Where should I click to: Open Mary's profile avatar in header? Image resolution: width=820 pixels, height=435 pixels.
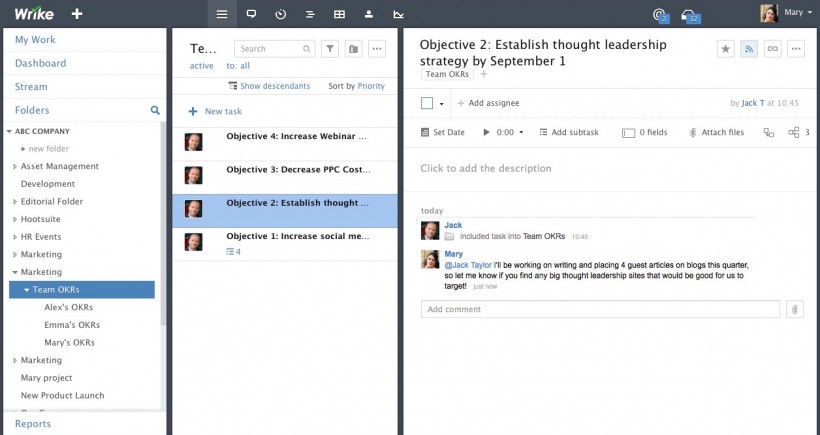pyautogui.click(x=769, y=13)
